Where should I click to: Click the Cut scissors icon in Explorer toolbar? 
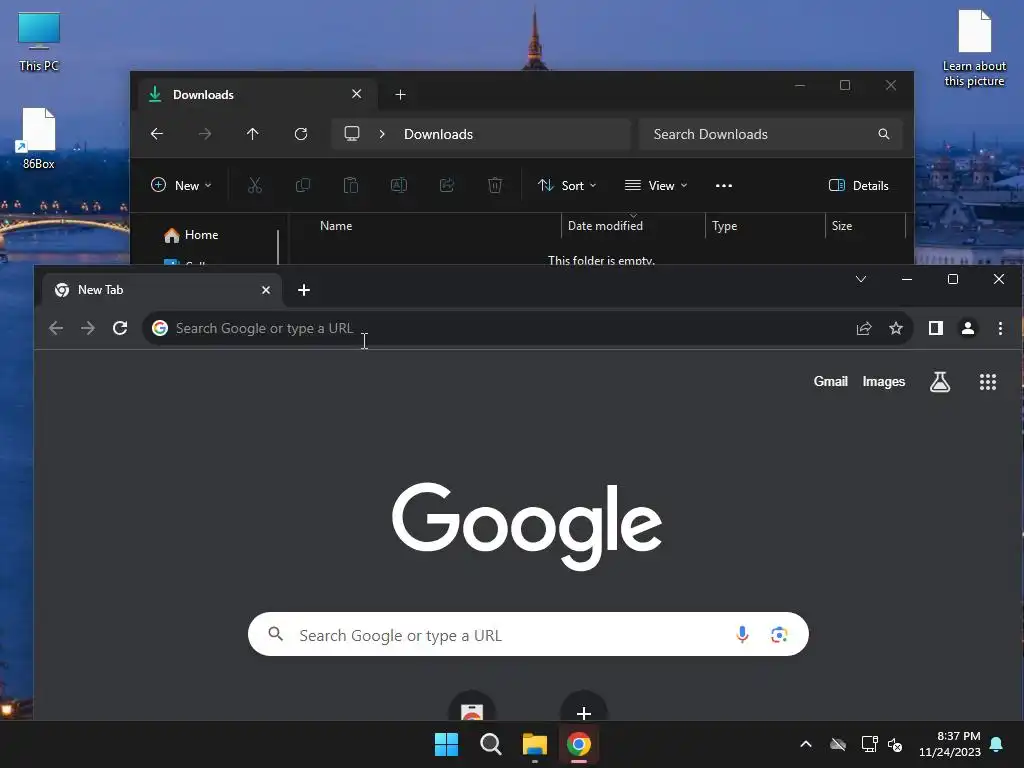[255, 185]
